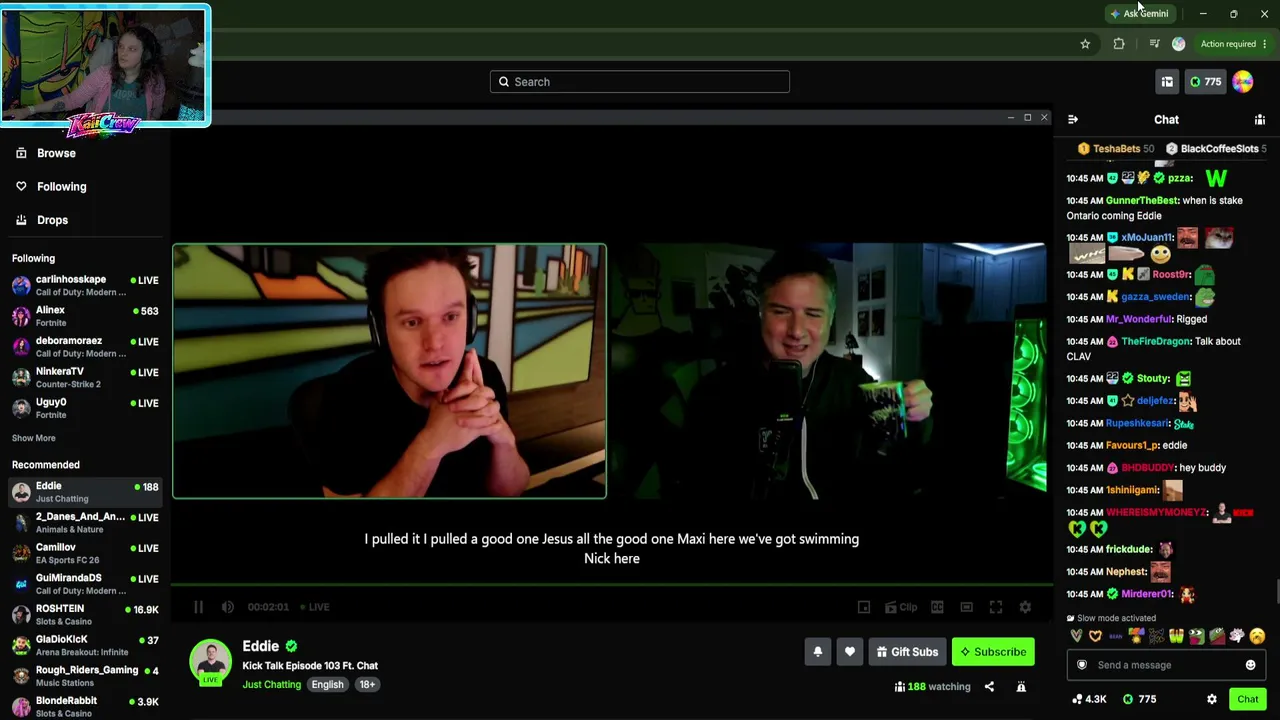
Task: Open the Chrome profile avatar
Action: 1178,44
